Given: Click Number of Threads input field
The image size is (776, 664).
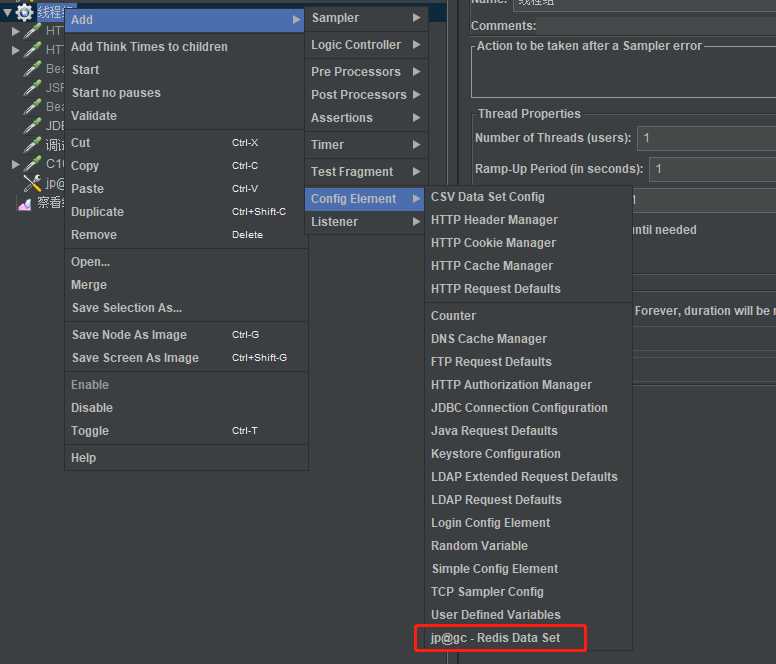Looking at the screenshot, I should pyautogui.click(x=707, y=138).
